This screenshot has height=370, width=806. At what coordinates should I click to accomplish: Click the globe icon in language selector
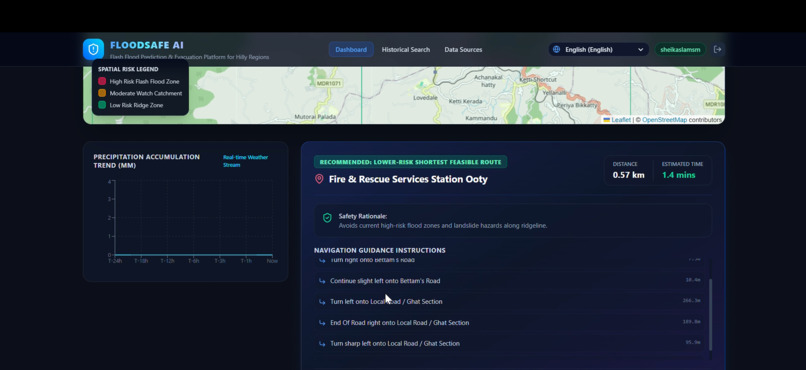[556, 49]
